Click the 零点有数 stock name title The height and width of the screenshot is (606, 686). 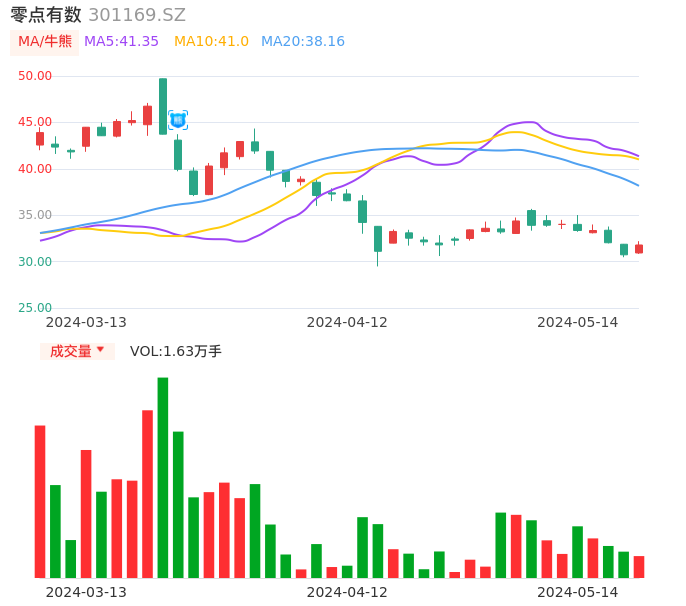(46, 15)
